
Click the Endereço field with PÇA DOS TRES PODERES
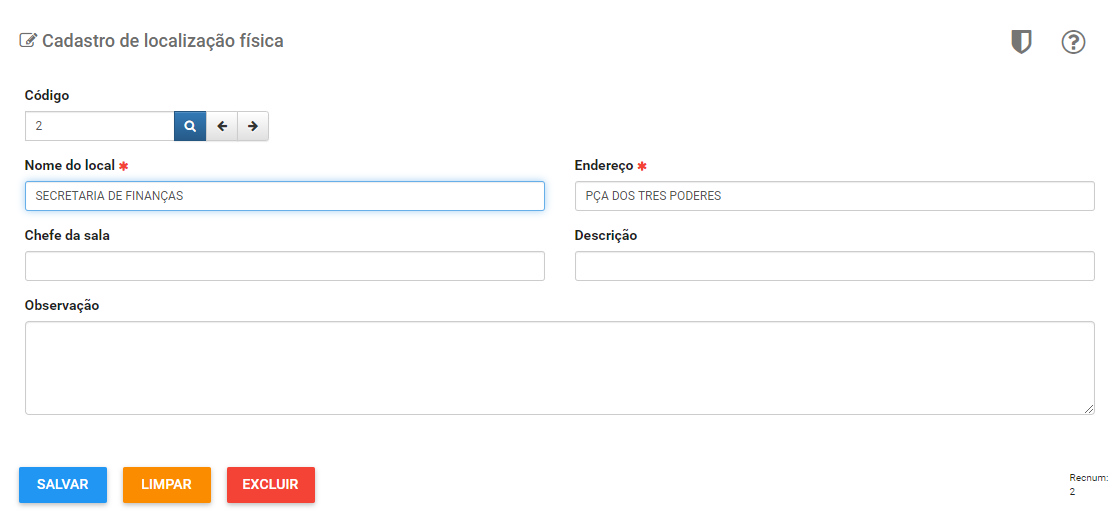834,196
